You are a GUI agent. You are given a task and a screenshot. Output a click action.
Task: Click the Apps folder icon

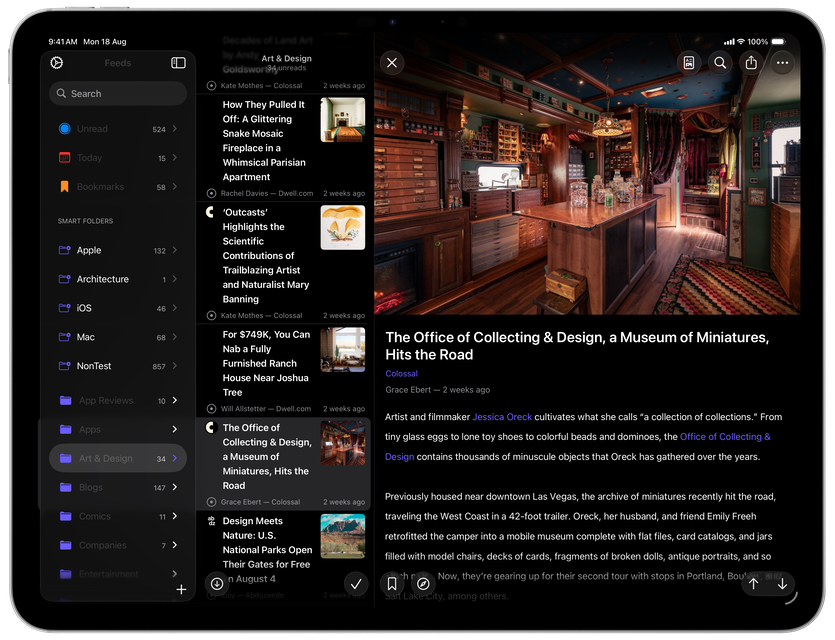point(66,429)
